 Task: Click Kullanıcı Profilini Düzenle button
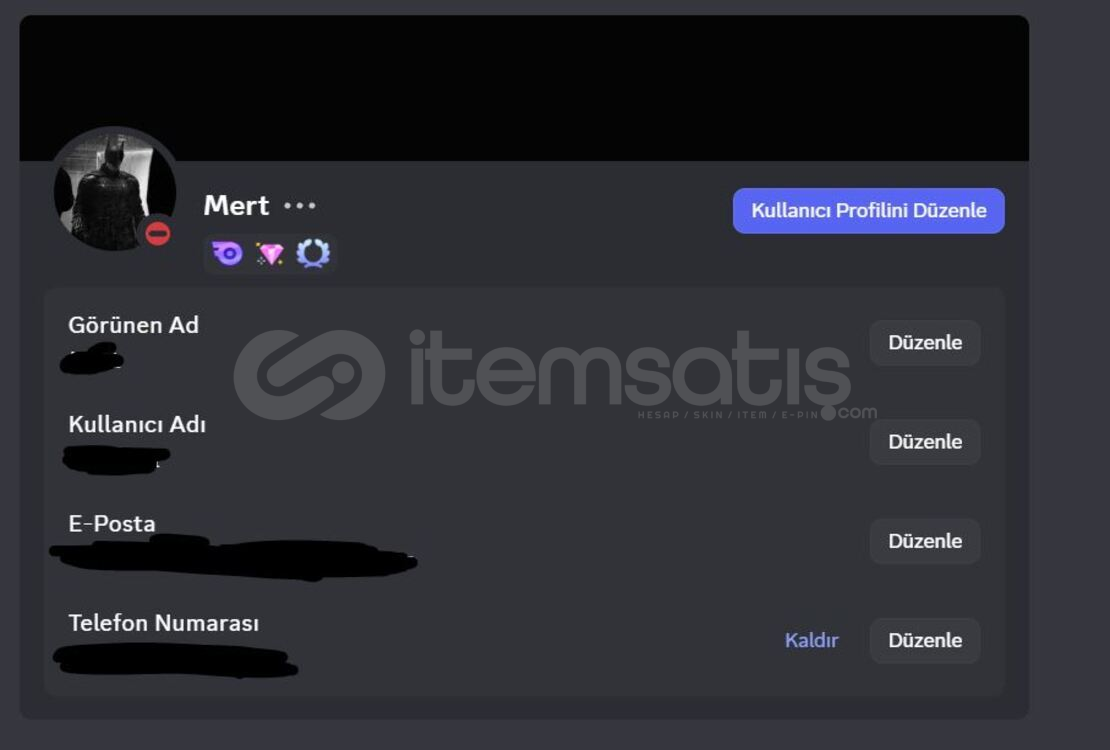click(869, 210)
